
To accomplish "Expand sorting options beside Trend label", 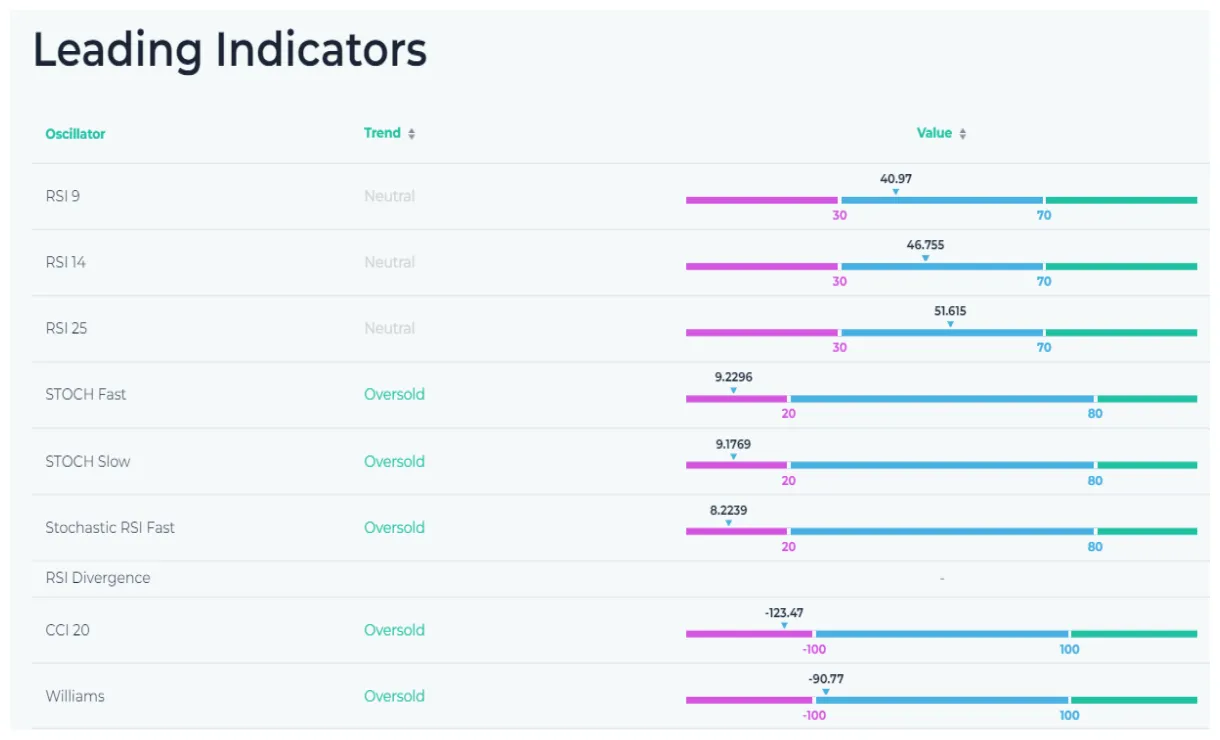I will click(412, 132).
